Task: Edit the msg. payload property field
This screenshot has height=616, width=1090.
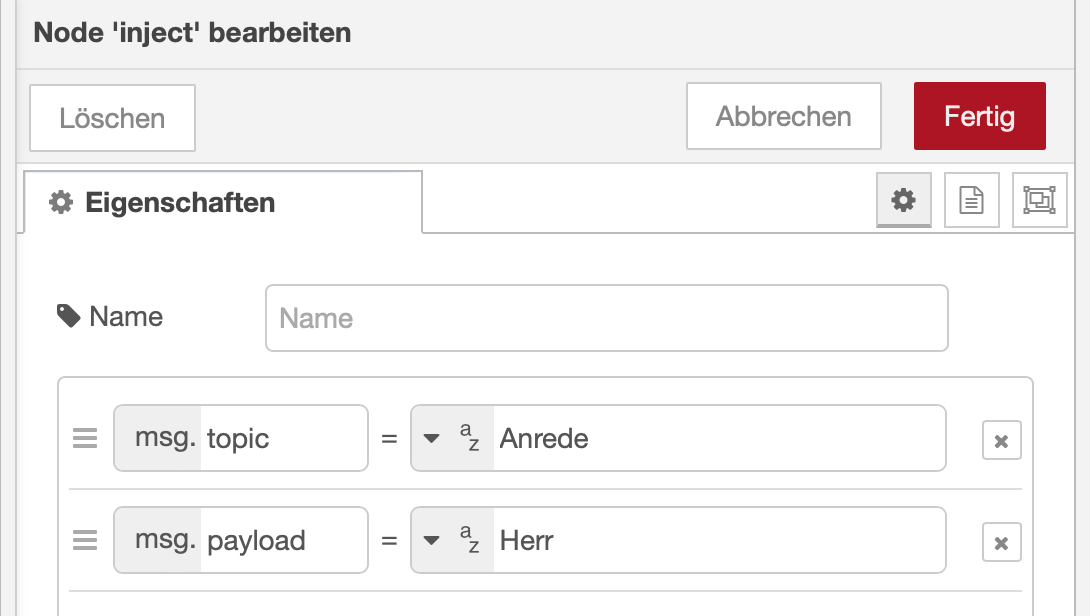Action: pos(283,540)
